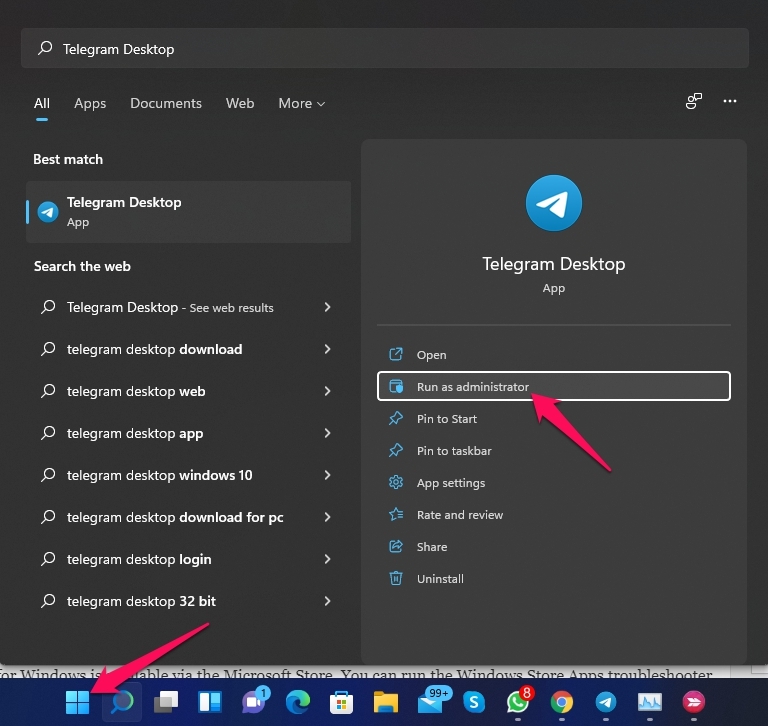The image size is (768, 726).
Task: Open 'telegram desktop web' suggestion
Action: pos(189,391)
